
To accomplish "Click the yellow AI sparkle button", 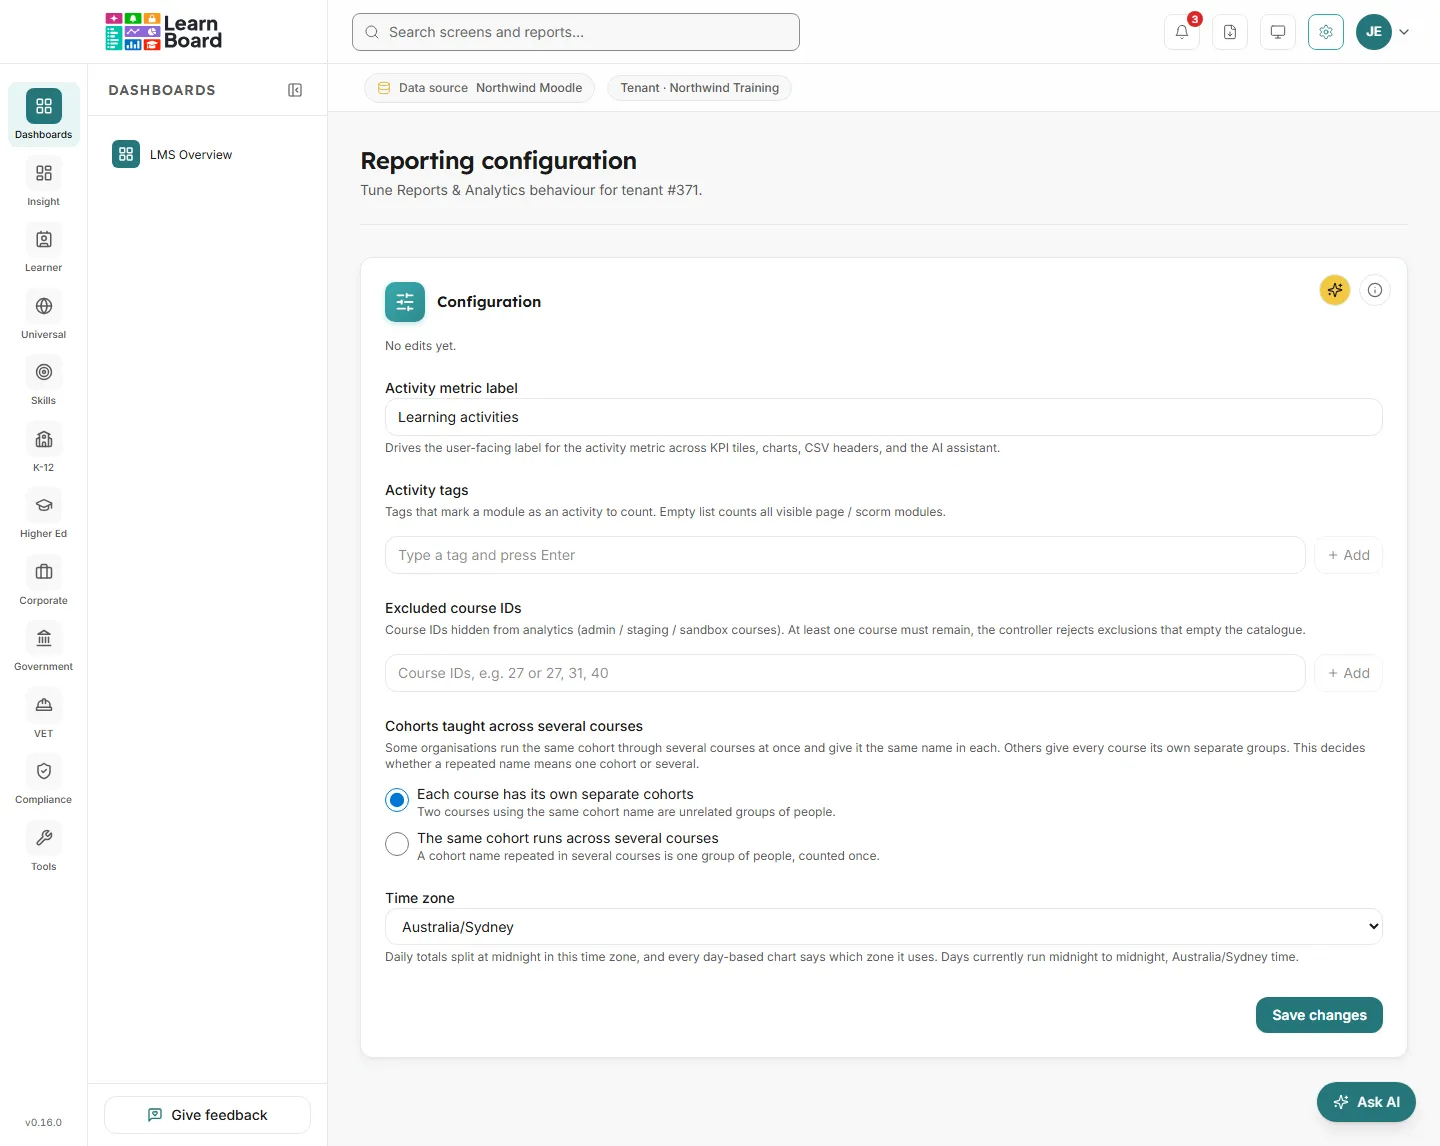I will [1335, 290].
